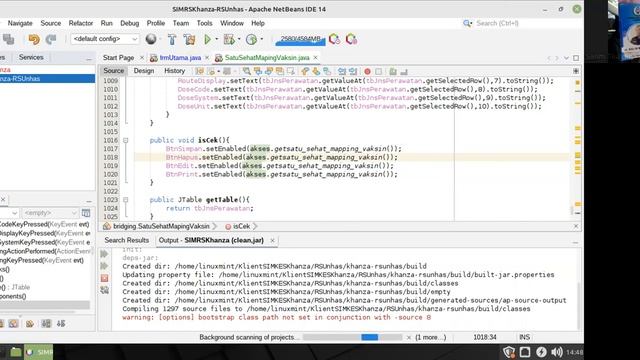Screen dimensions: 640x360
Task: Open the Navigate menu
Action: (20, 23)
